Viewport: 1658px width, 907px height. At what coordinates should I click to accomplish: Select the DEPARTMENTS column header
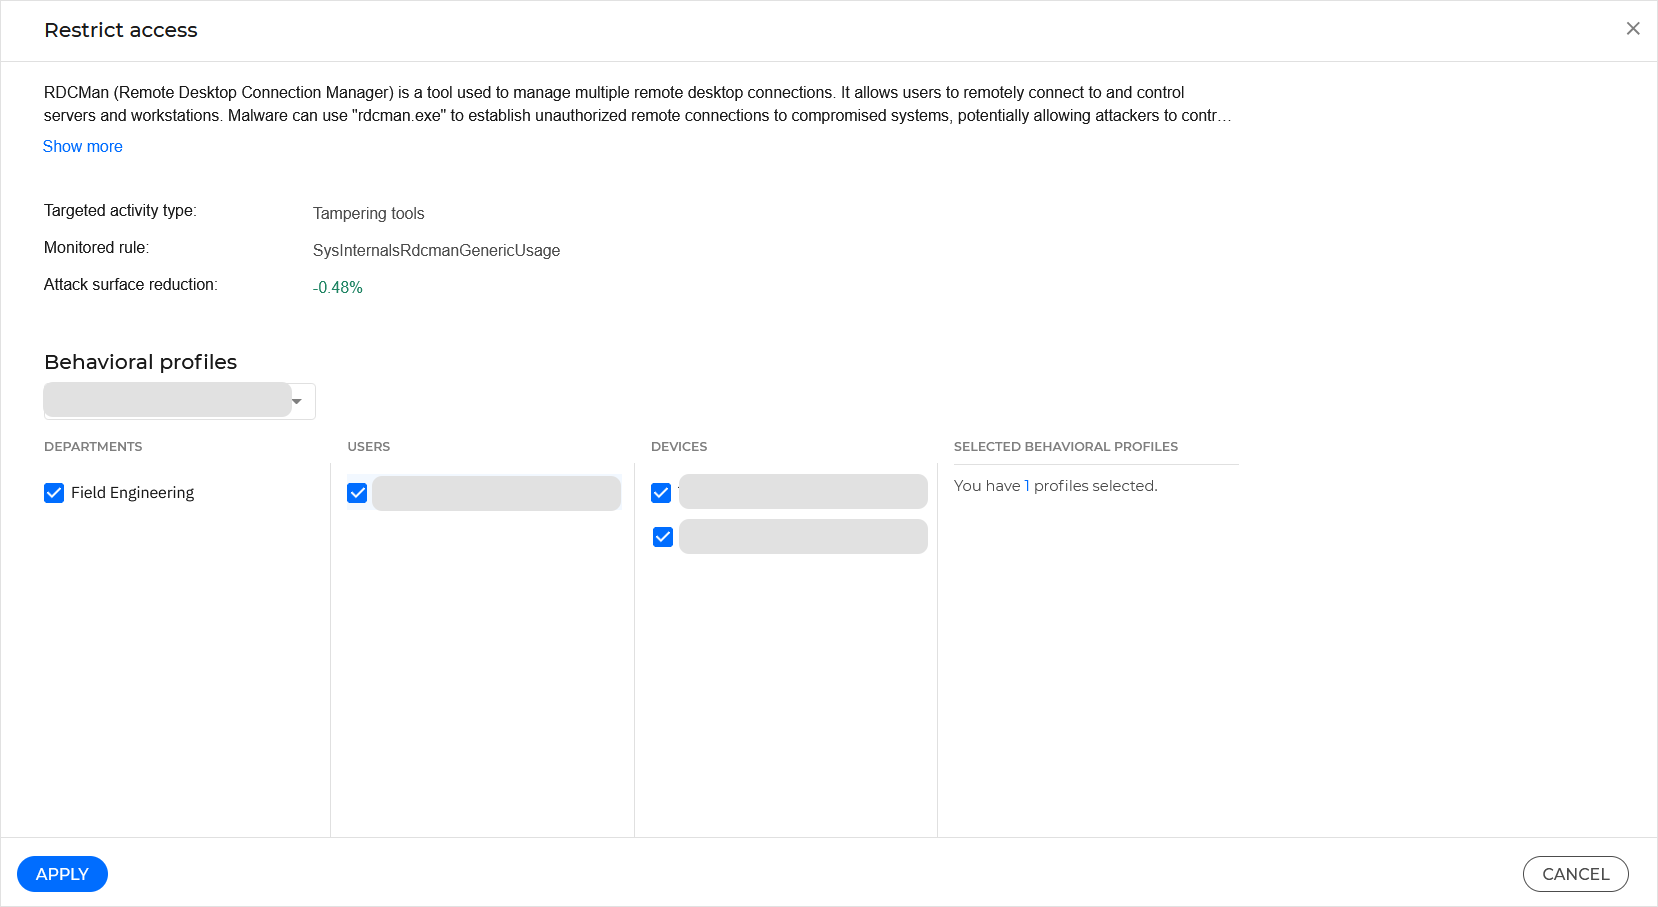pyautogui.click(x=93, y=446)
